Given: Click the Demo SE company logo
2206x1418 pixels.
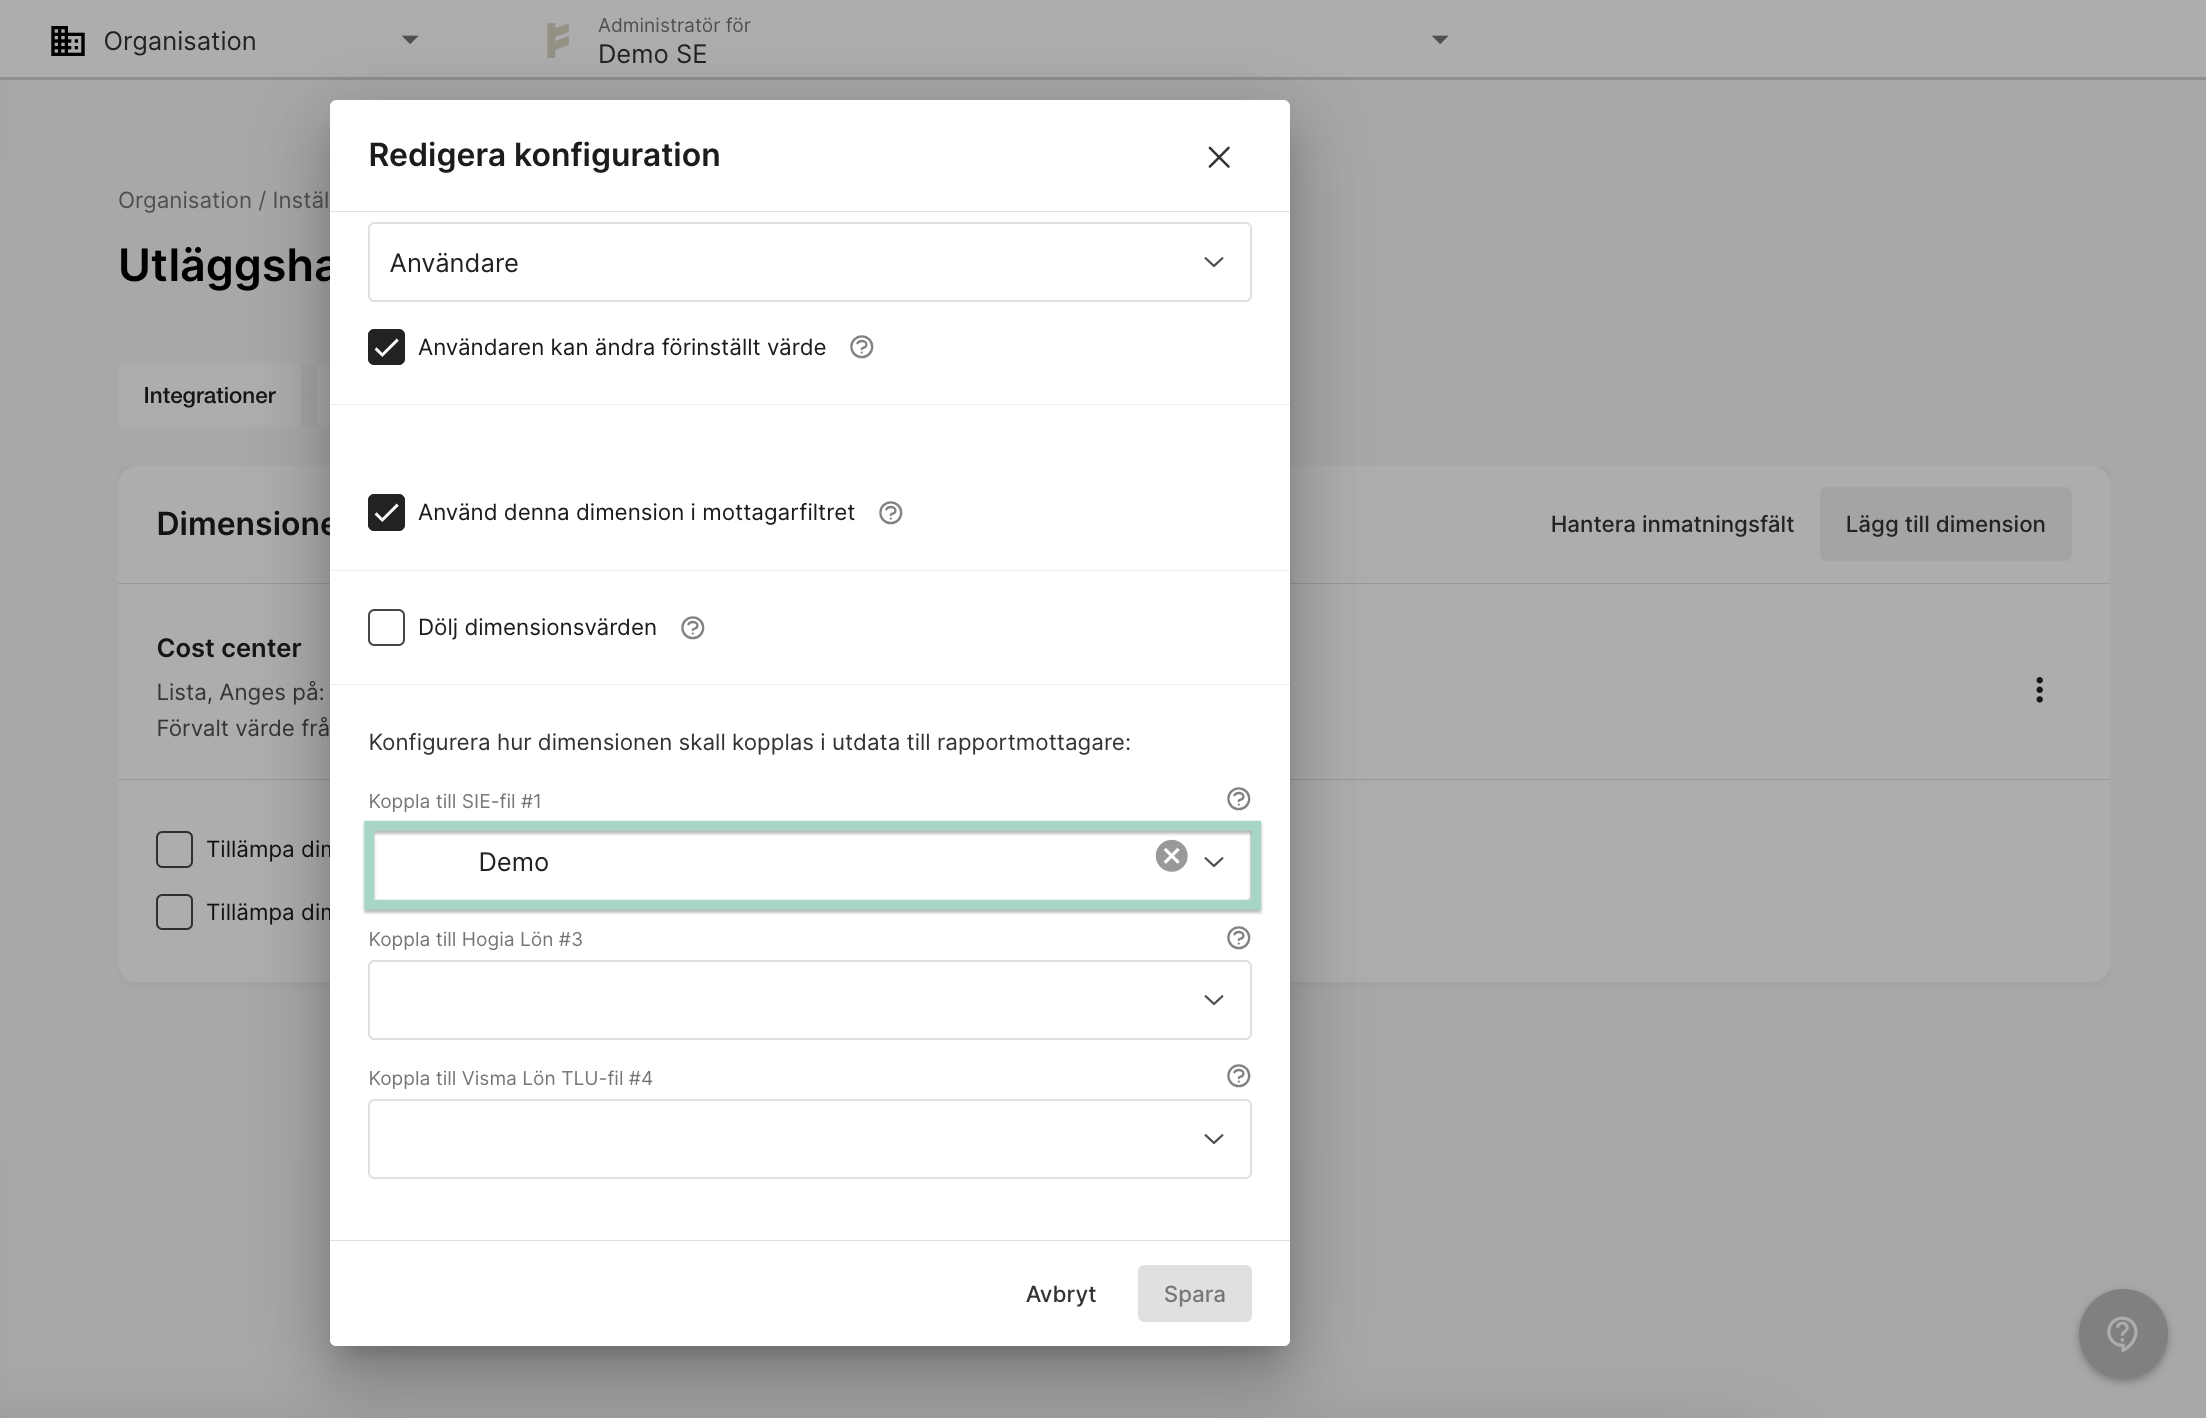Looking at the screenshot, I should point(557,41).
